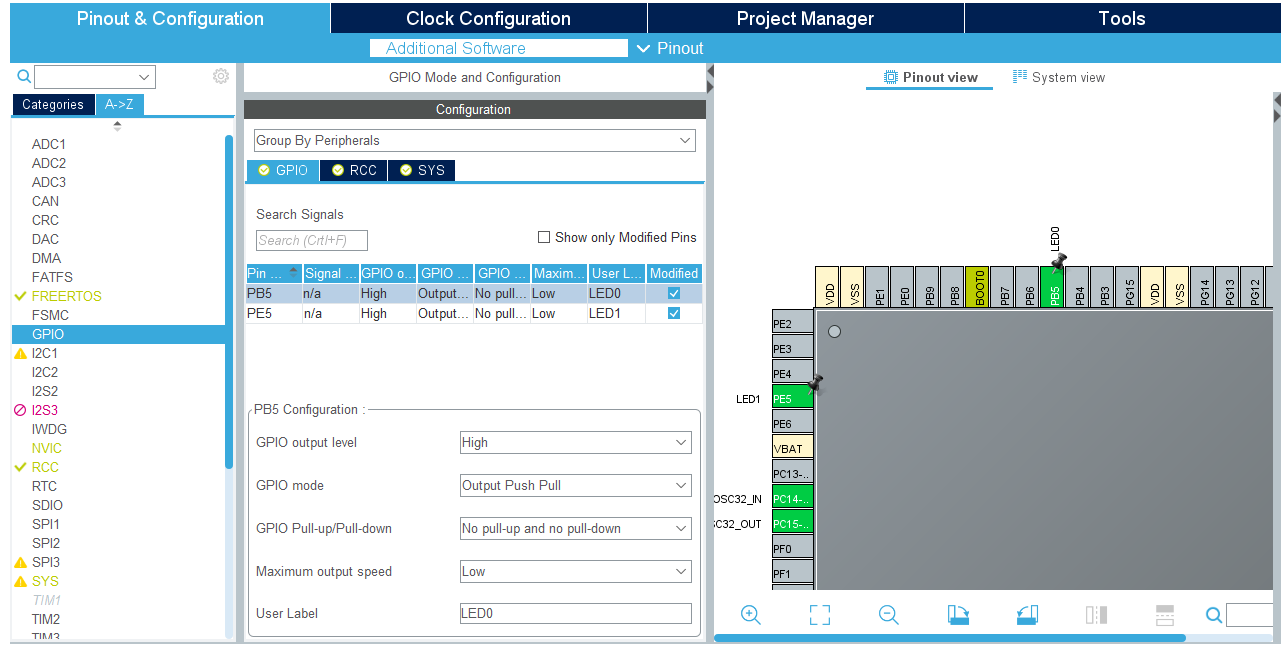Click the PE4 pin on chip
1287x649 pixels.
coord(793,373)
